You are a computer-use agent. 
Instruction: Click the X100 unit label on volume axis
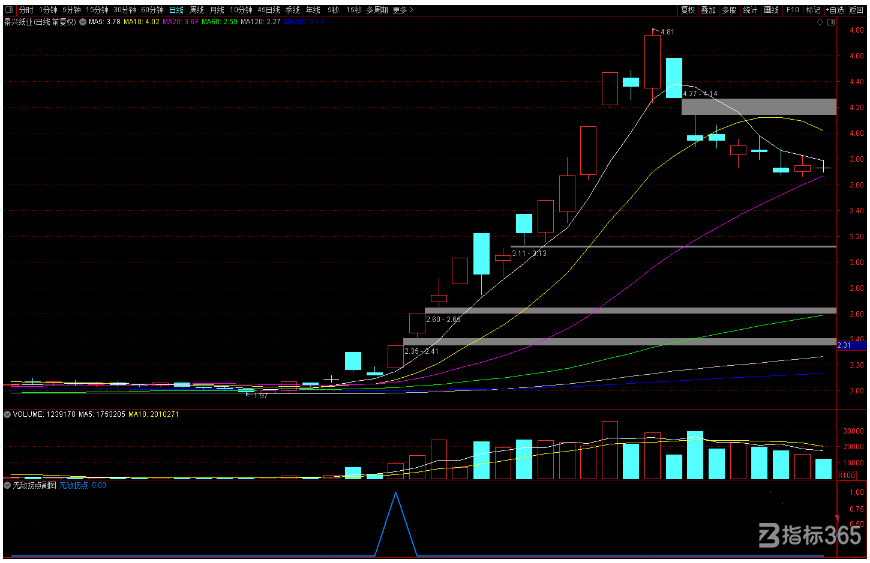click(x=847, y=475)
